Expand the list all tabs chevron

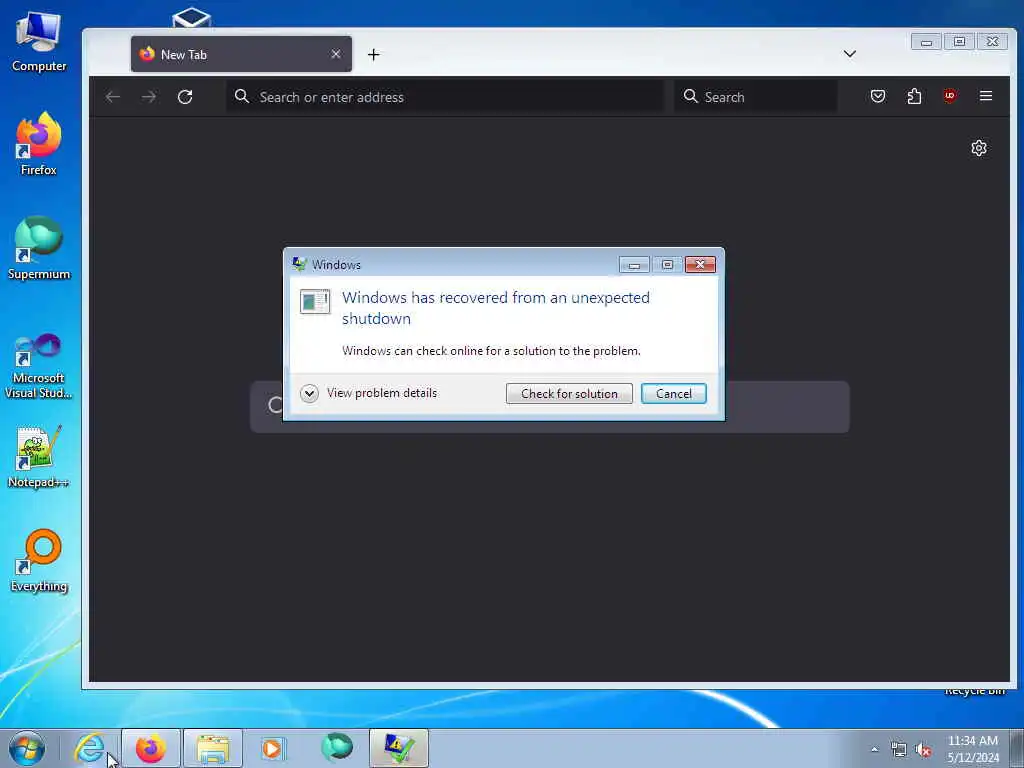click(x=849, y=54)
